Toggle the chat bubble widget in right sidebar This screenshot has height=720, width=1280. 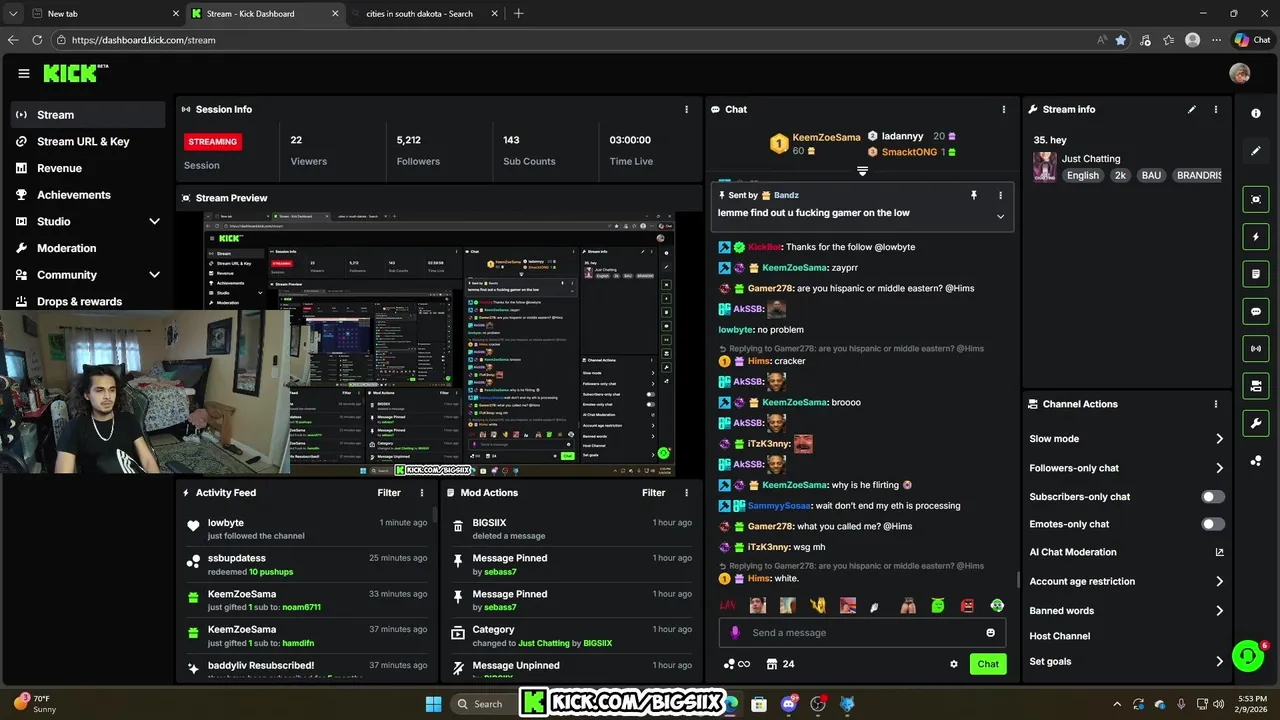coord(1256,311)
